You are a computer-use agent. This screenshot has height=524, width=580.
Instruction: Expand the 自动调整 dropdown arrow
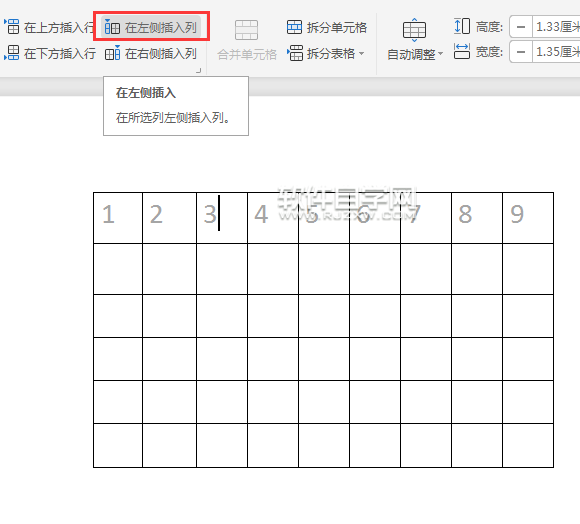click(440, 54)
